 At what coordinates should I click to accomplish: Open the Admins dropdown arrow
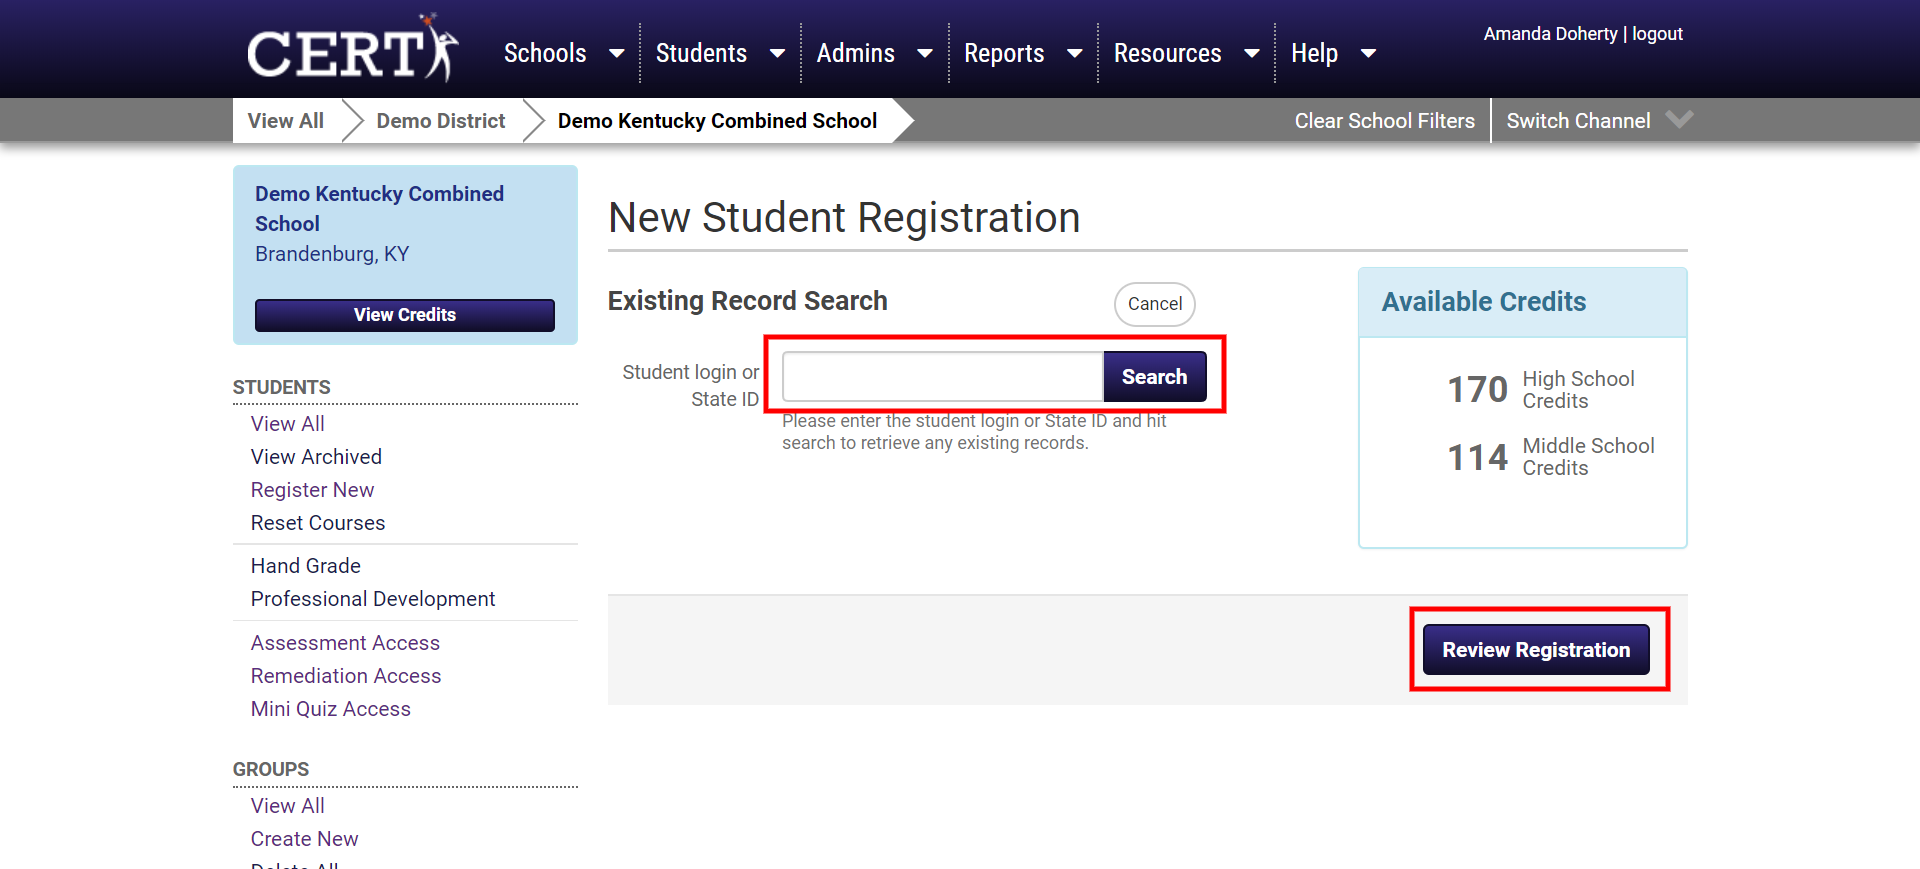click(x=925, y=54)
